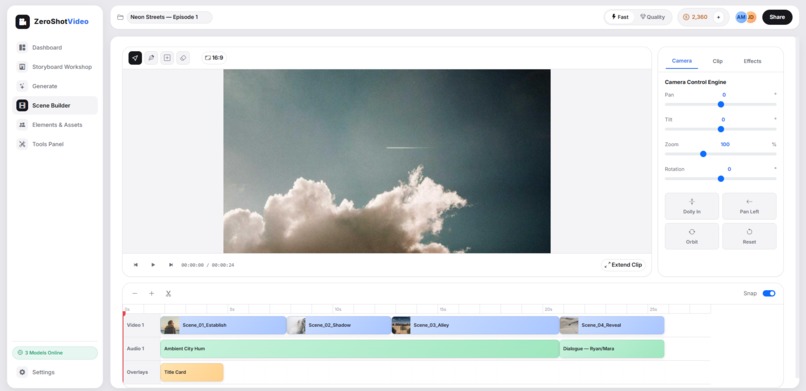
Task: Click the project folder icon
Action: point(120,17)
